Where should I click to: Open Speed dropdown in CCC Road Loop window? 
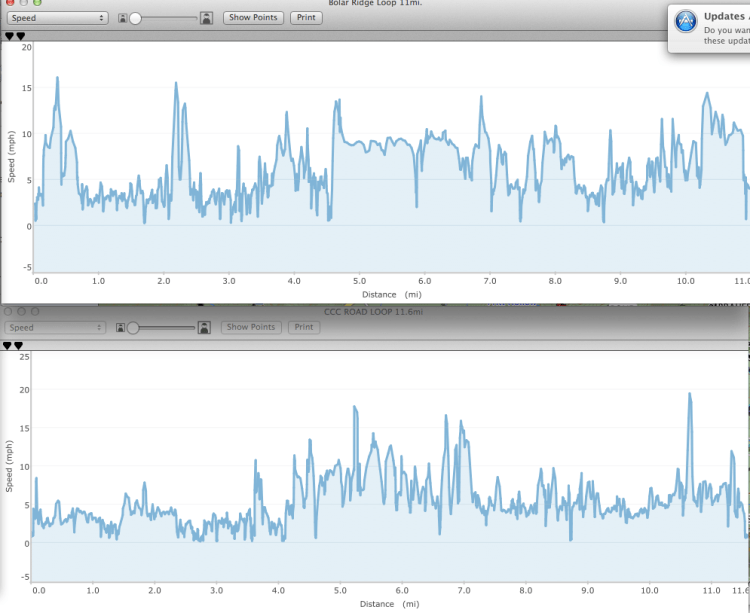(x=56, y=327)
